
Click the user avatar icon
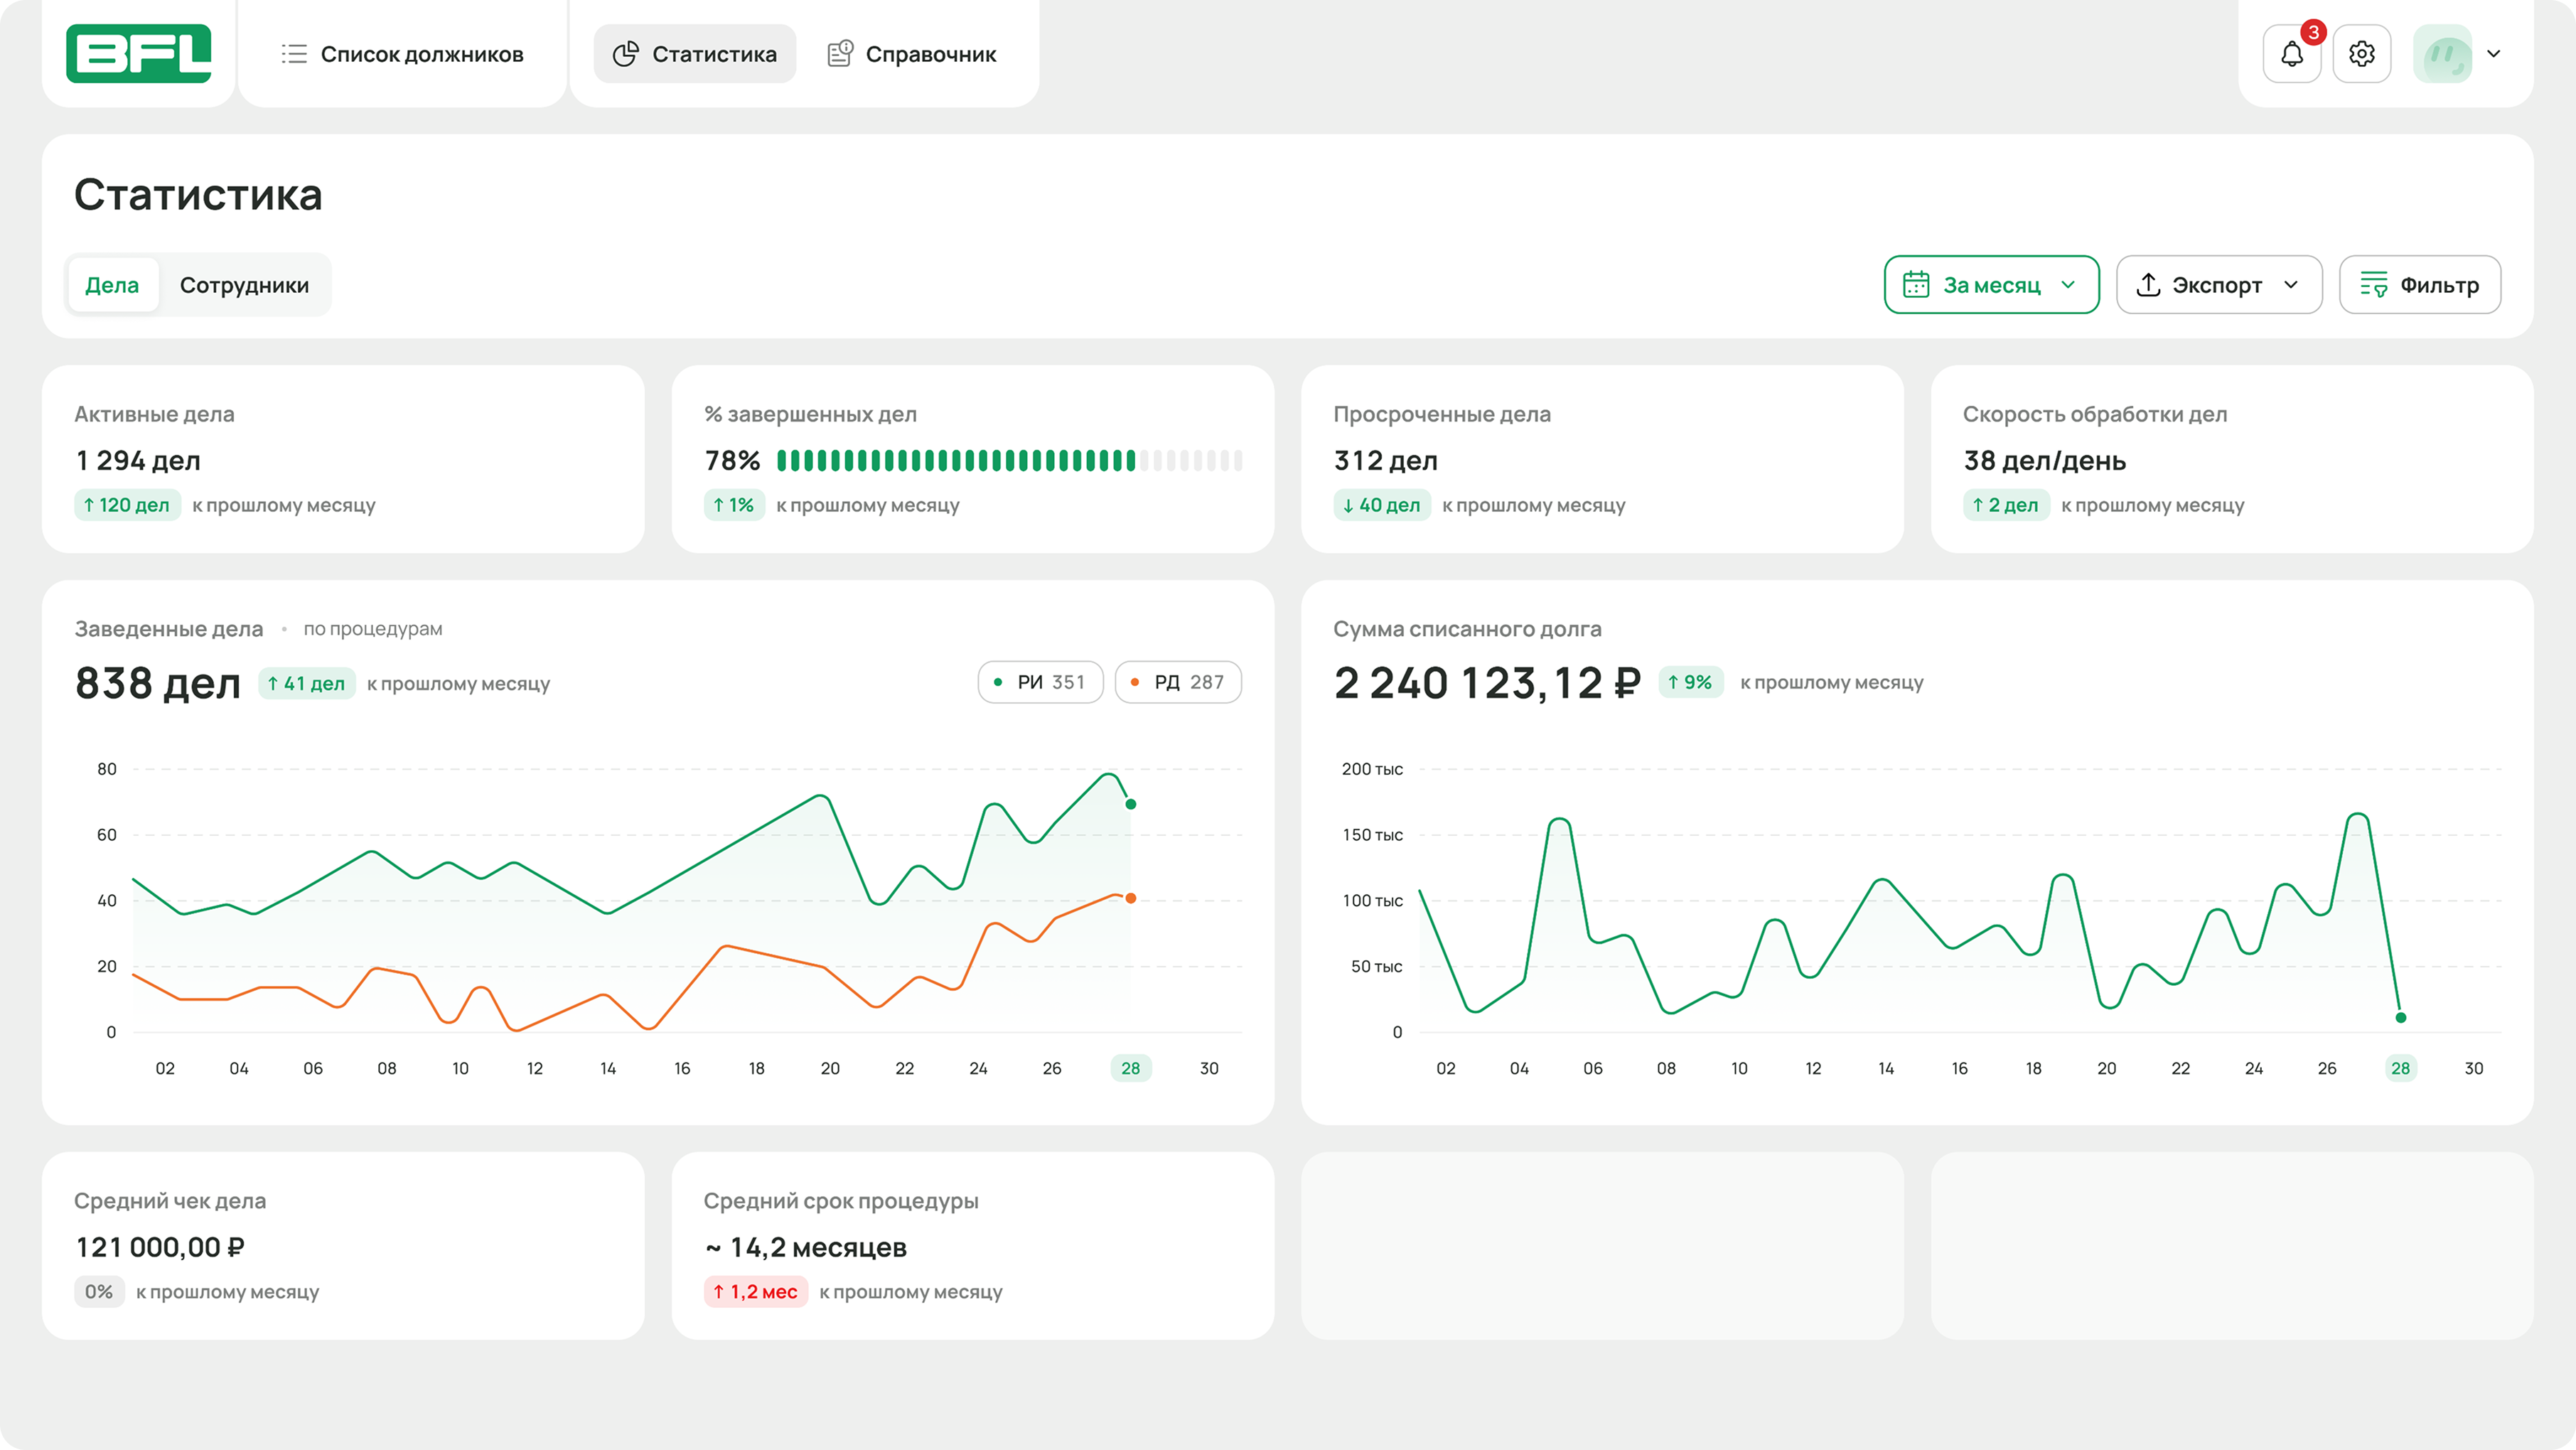2441,54
